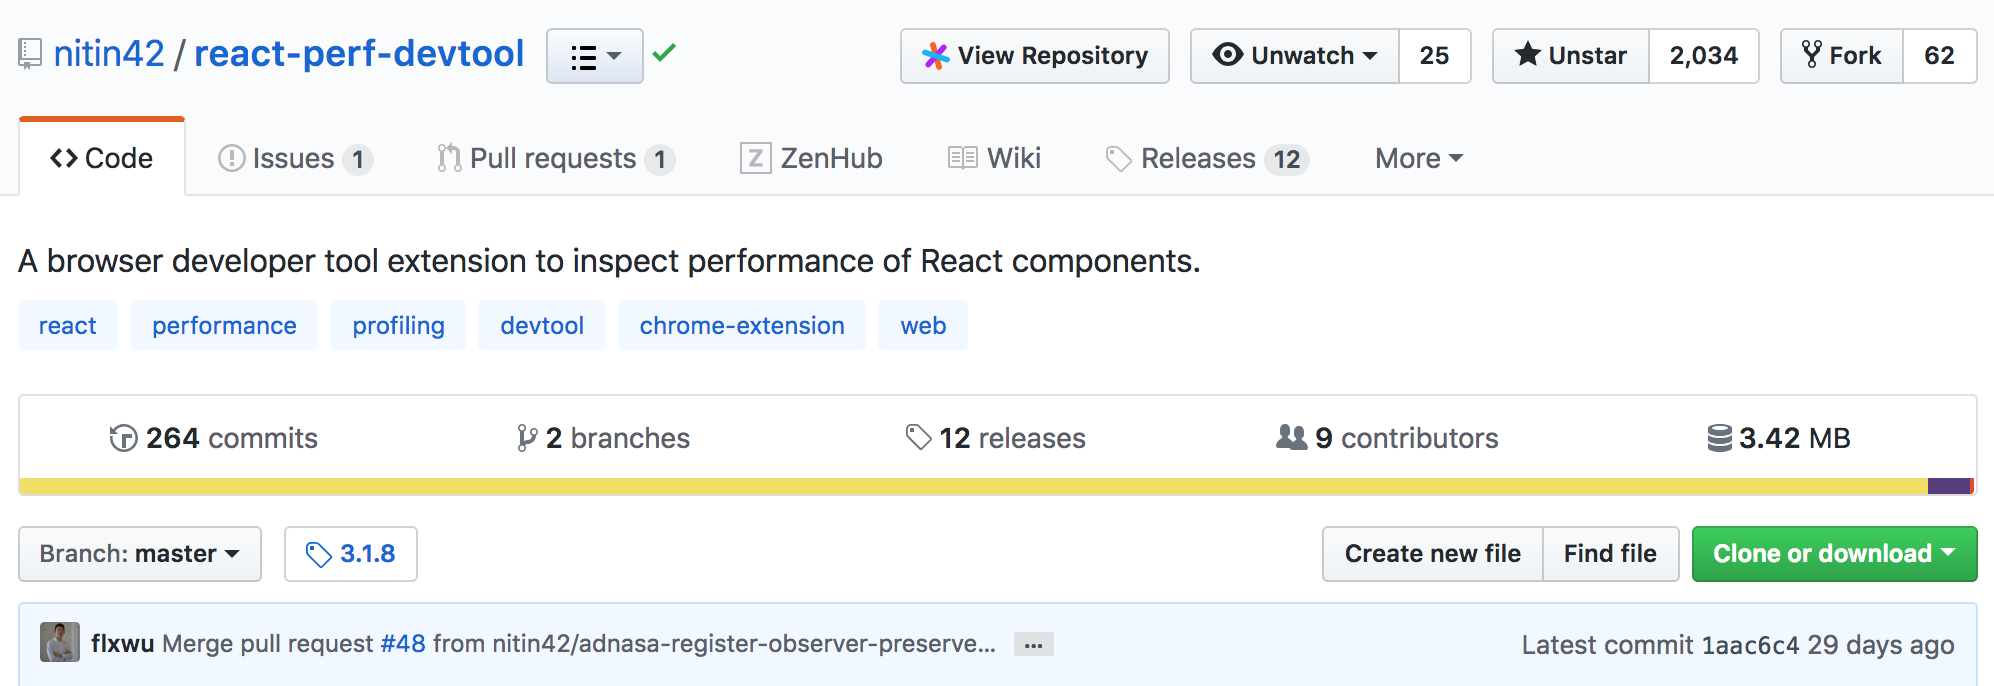Click the 3.1.8 version tag button
1994x686 pixels.
(351, 554)
